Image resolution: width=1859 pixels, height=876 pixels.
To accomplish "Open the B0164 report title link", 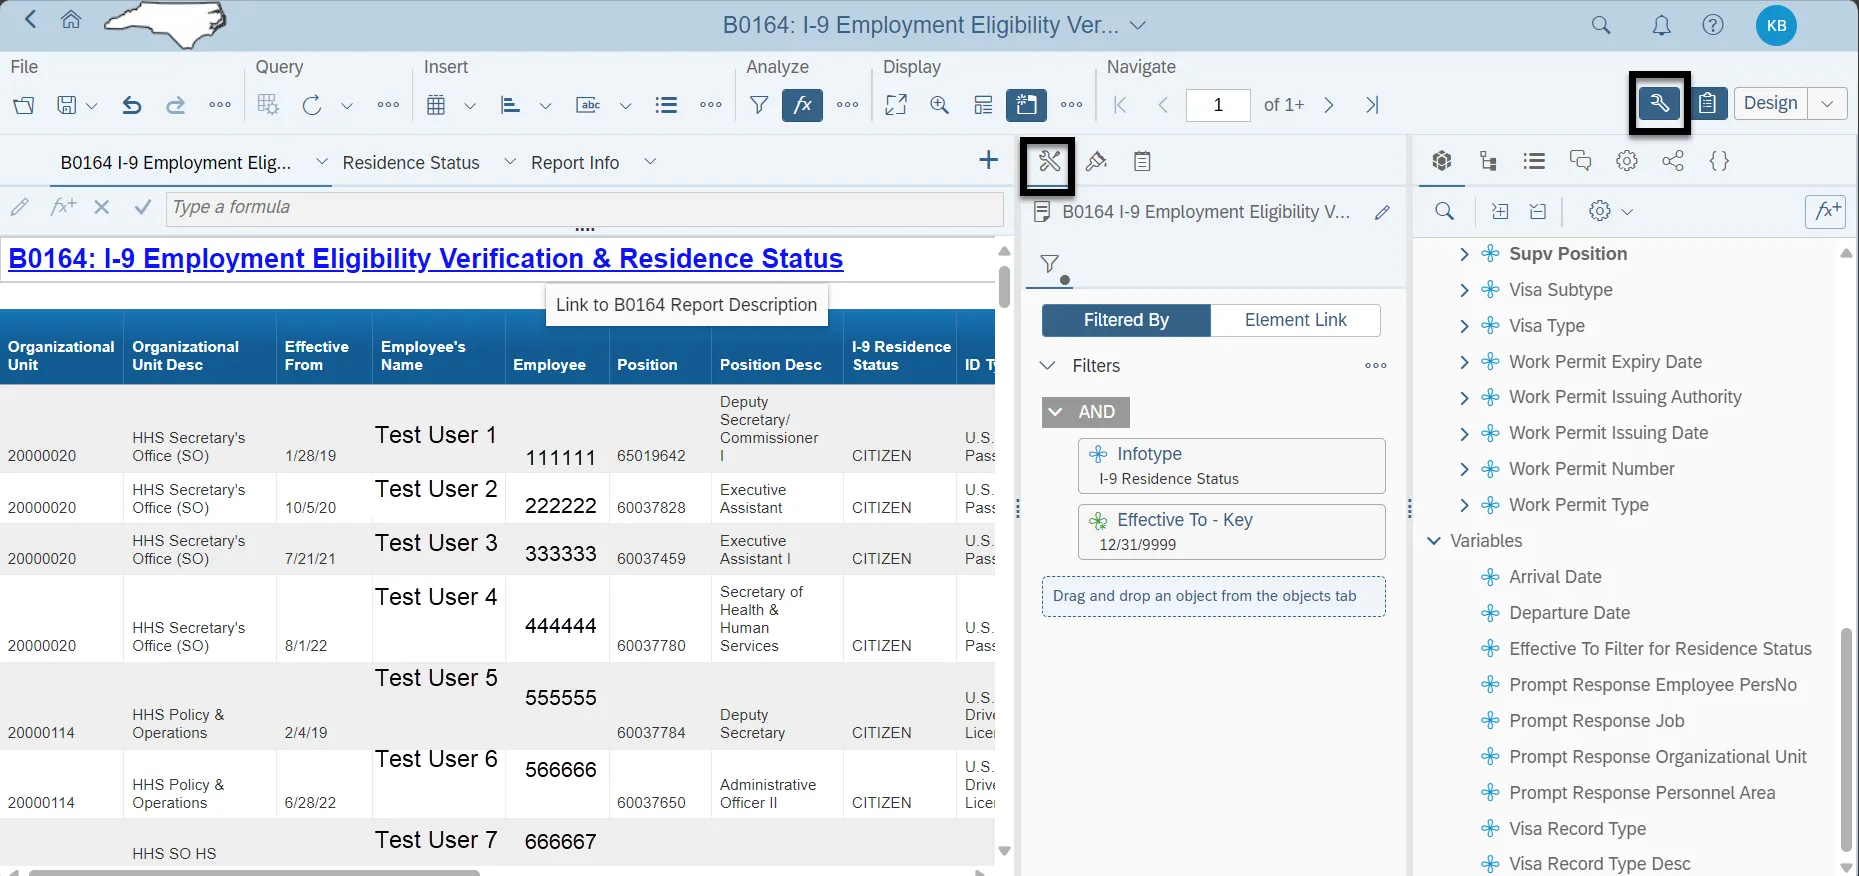I will 426,259.
